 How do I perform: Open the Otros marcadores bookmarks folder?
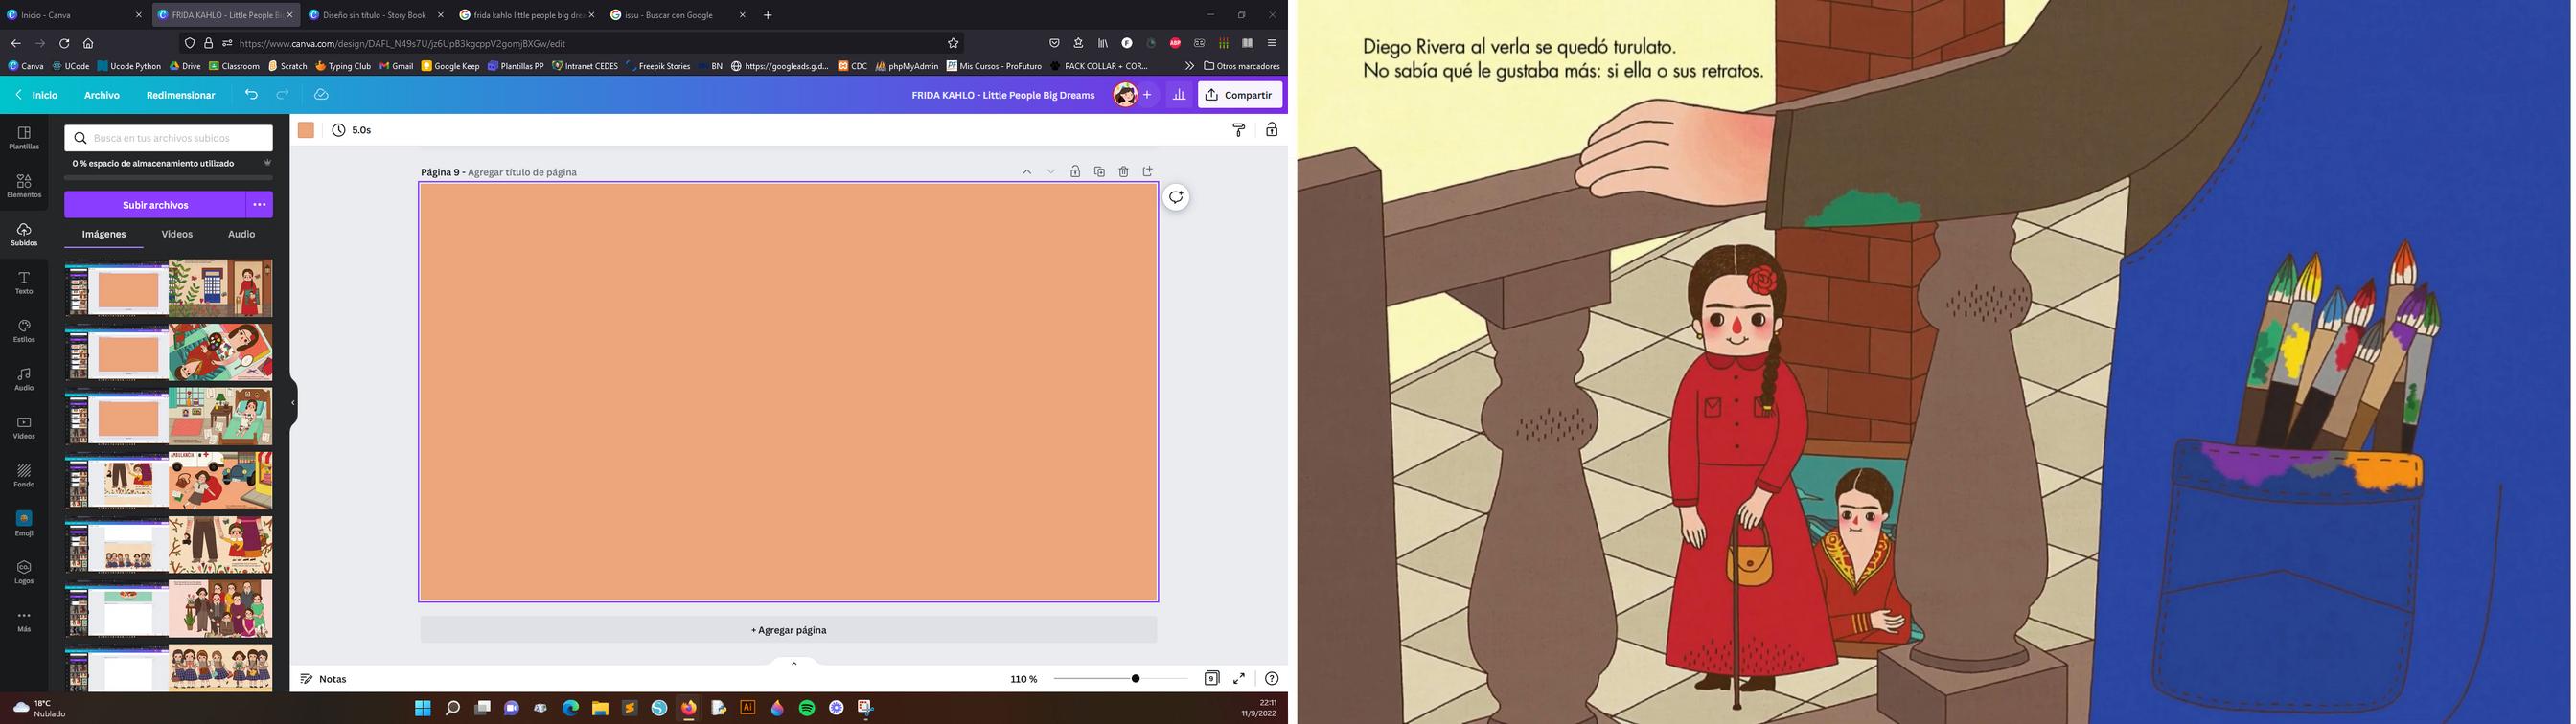pyautogui.click(x=1242, y=66)
